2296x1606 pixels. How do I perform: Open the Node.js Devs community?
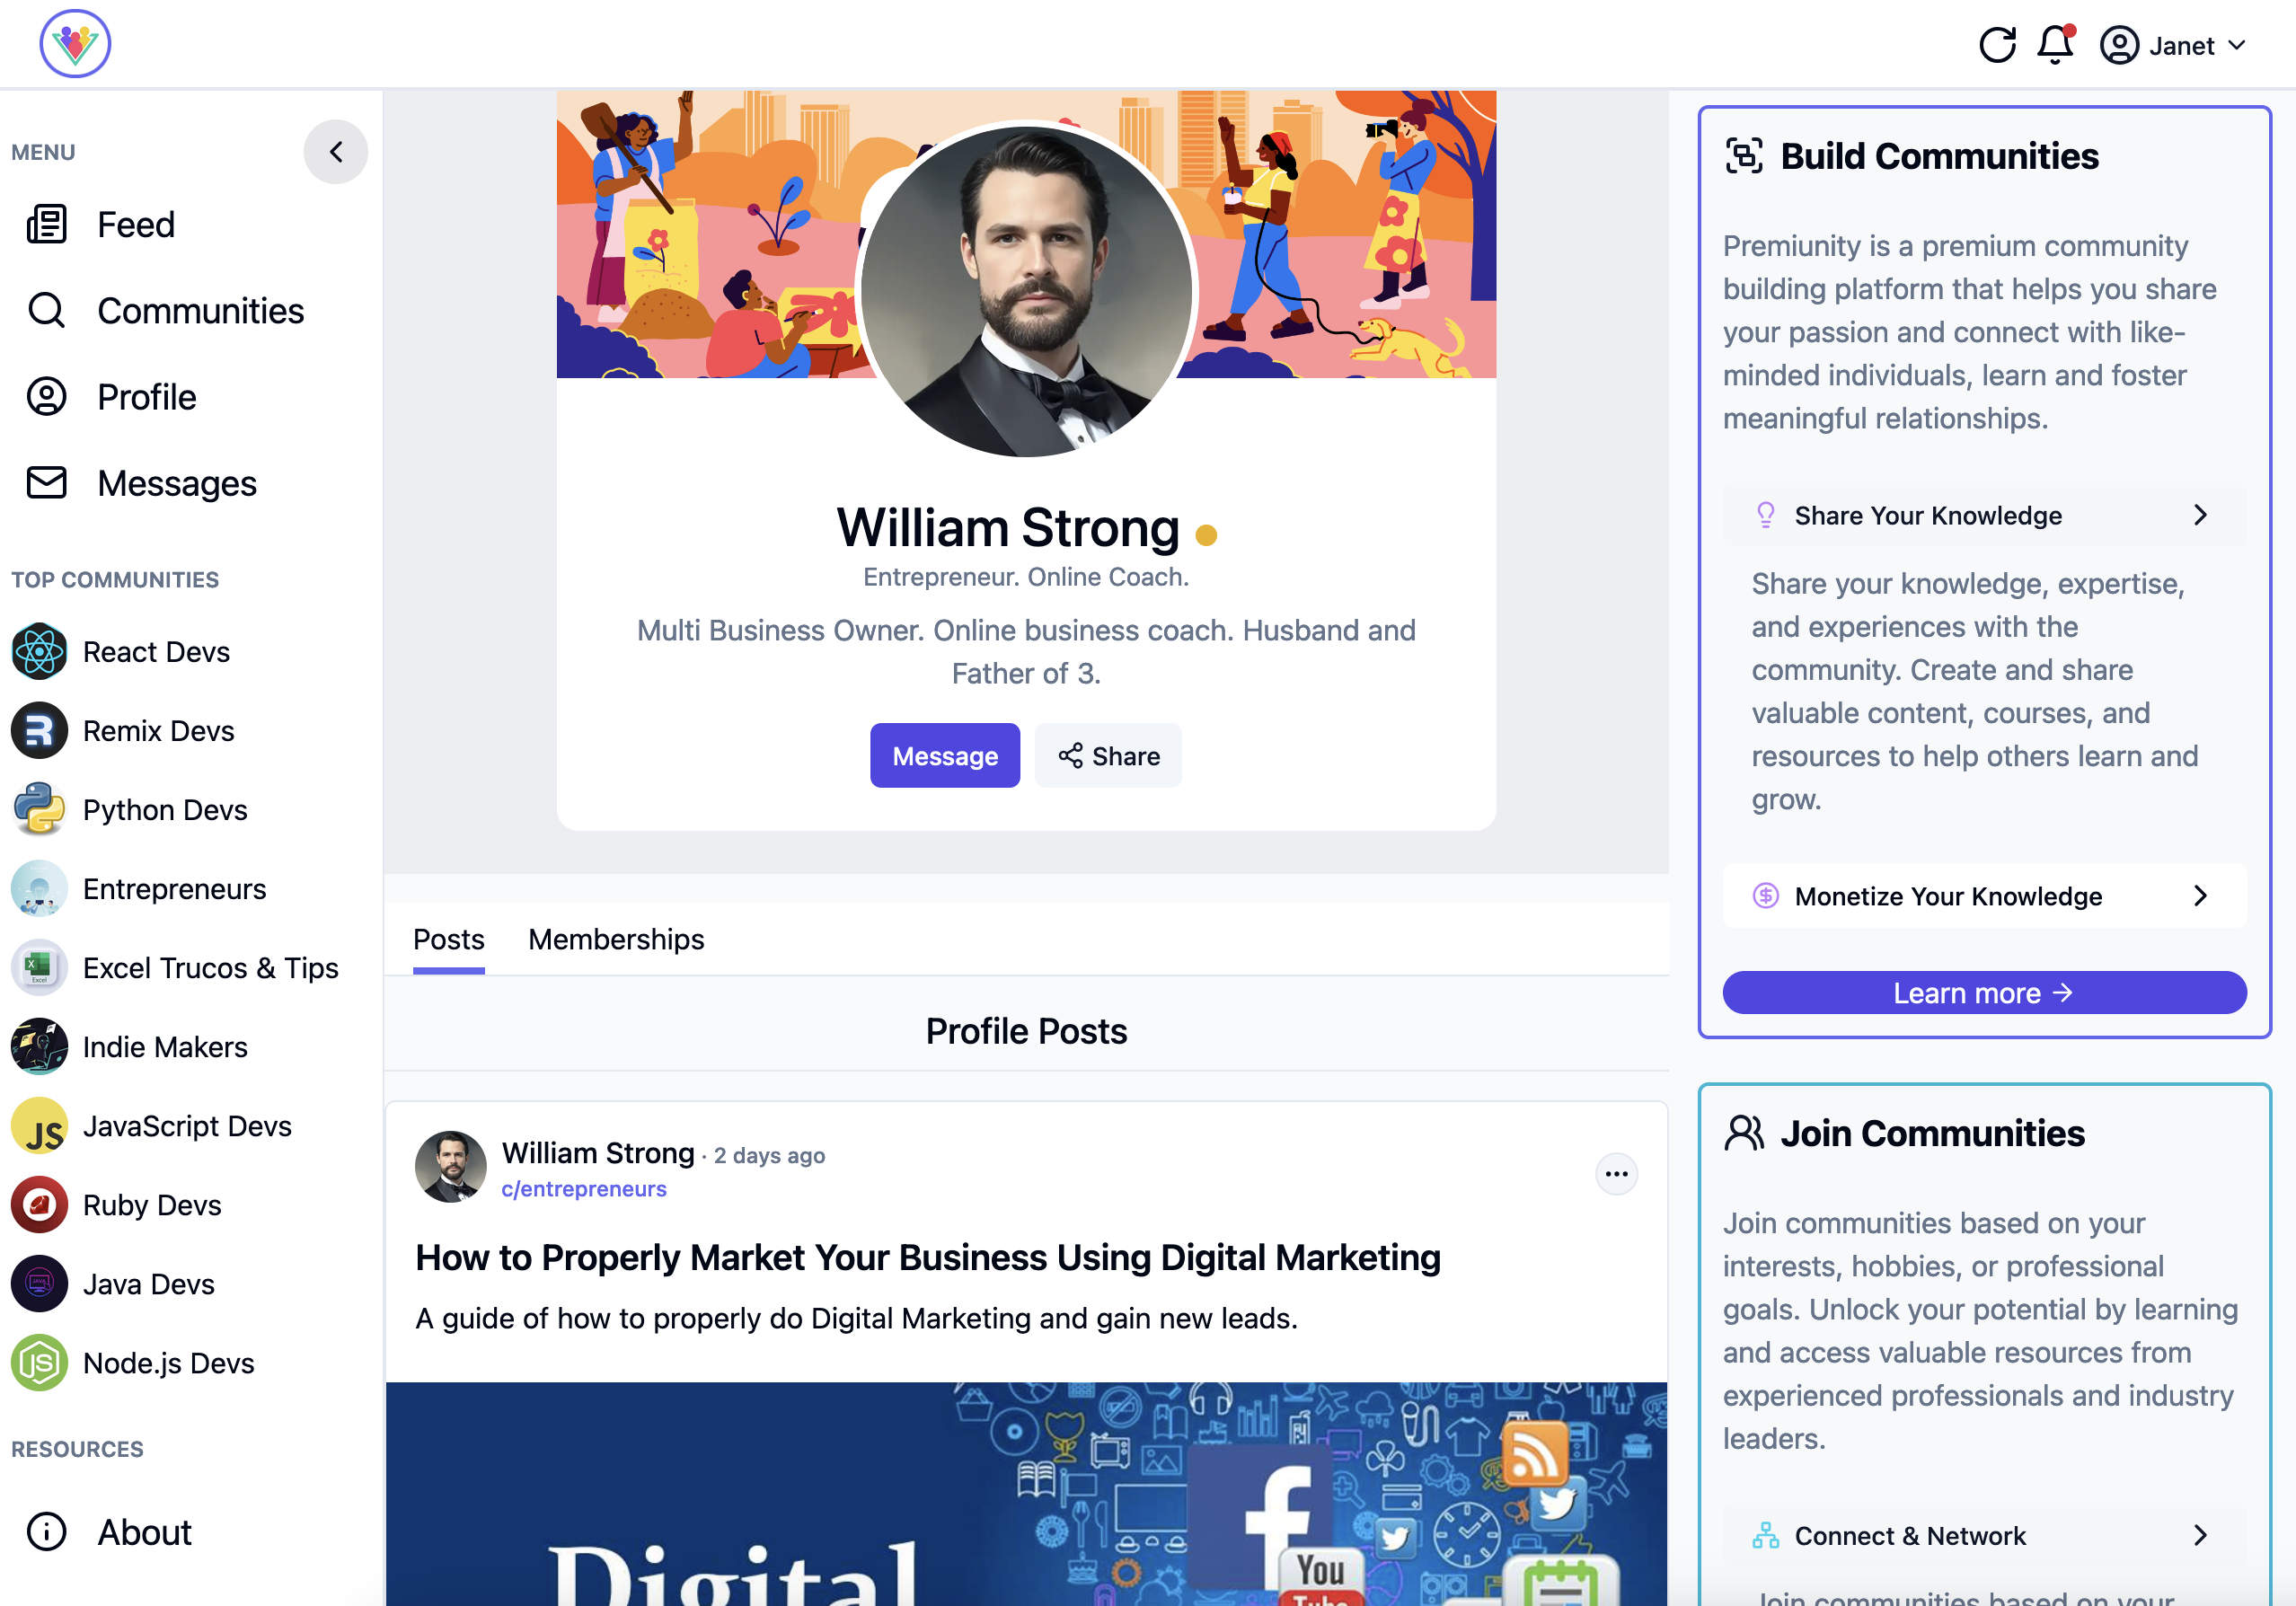click(x=132, y=1363)
